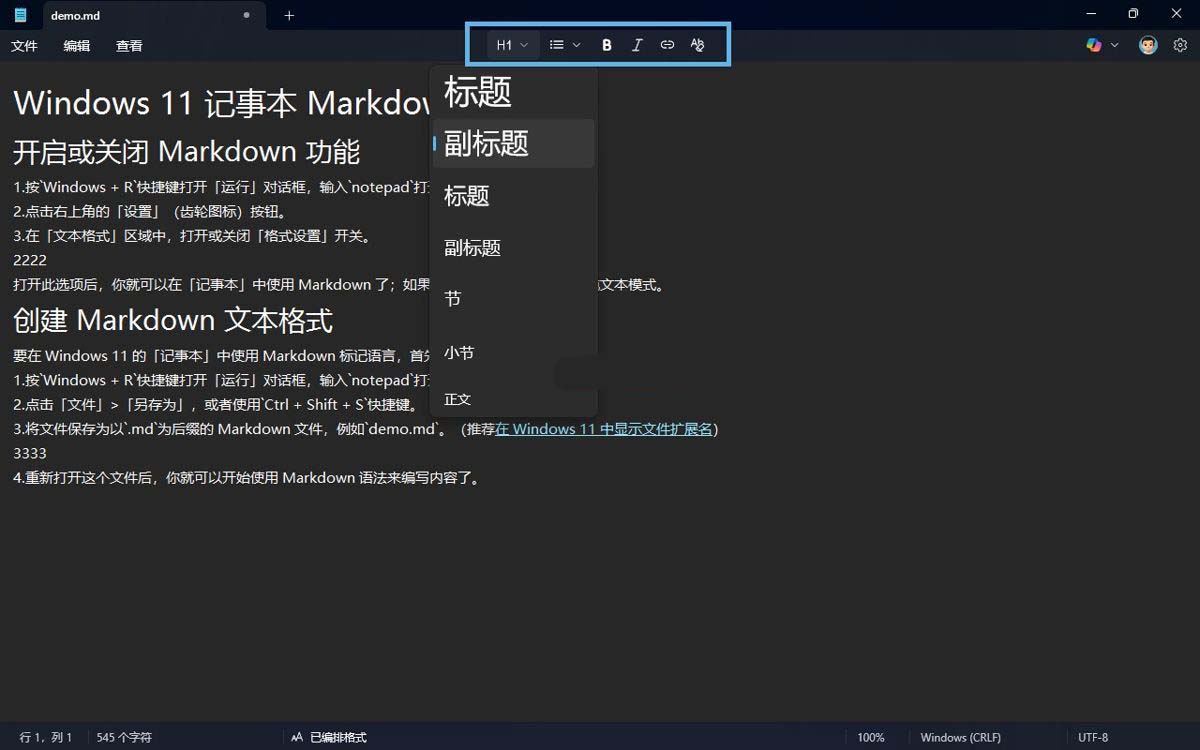Insert a hyperlink using the link icon

click(667, 45)
